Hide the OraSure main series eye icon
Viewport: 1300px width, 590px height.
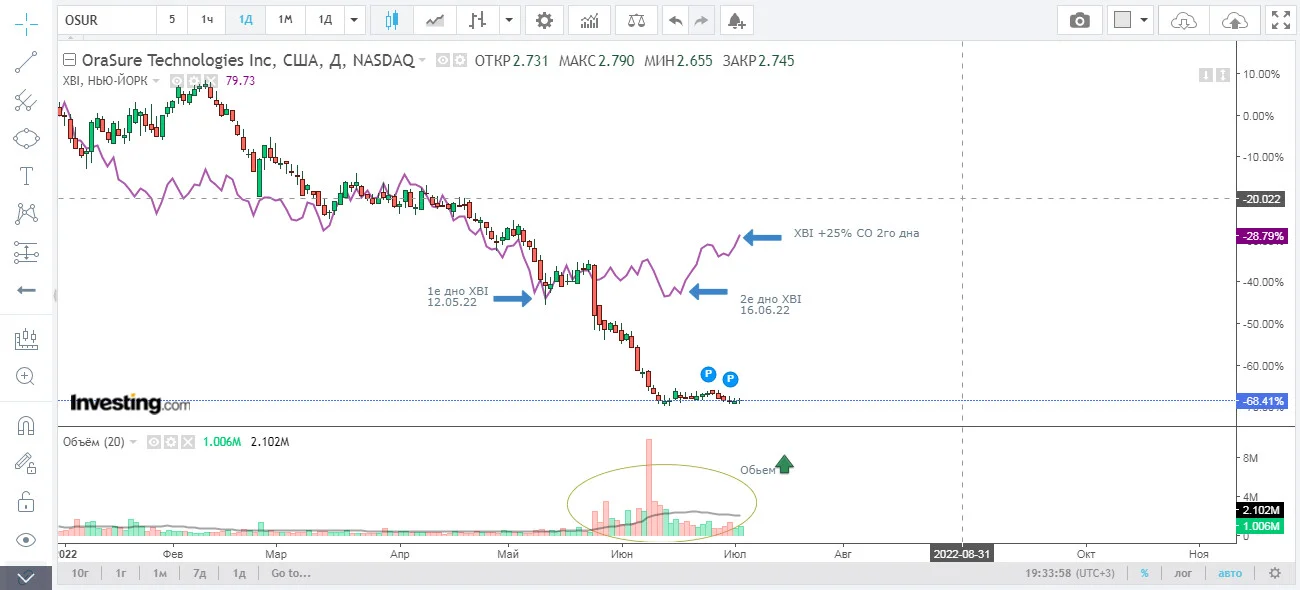pyautogui.click(x=444, y=60)
